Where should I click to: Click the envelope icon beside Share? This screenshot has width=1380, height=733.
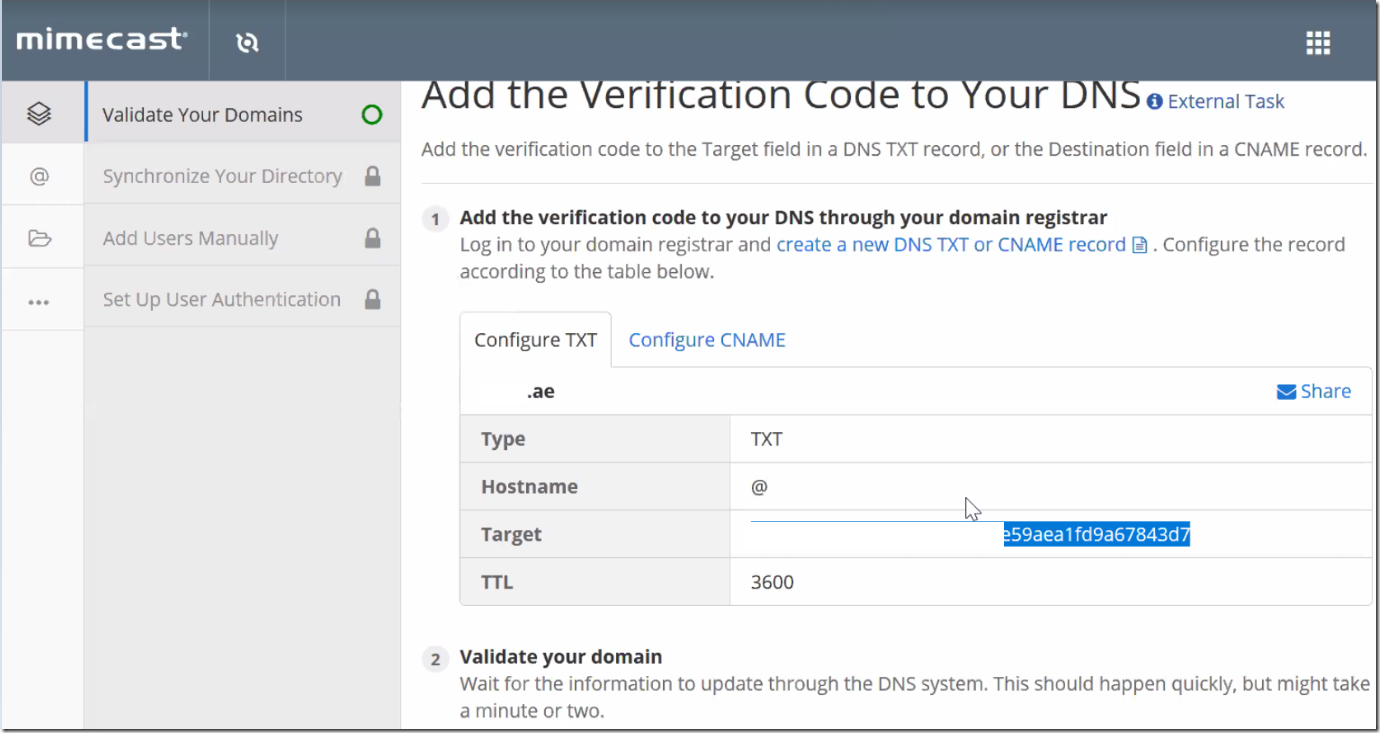[1286, 392]
